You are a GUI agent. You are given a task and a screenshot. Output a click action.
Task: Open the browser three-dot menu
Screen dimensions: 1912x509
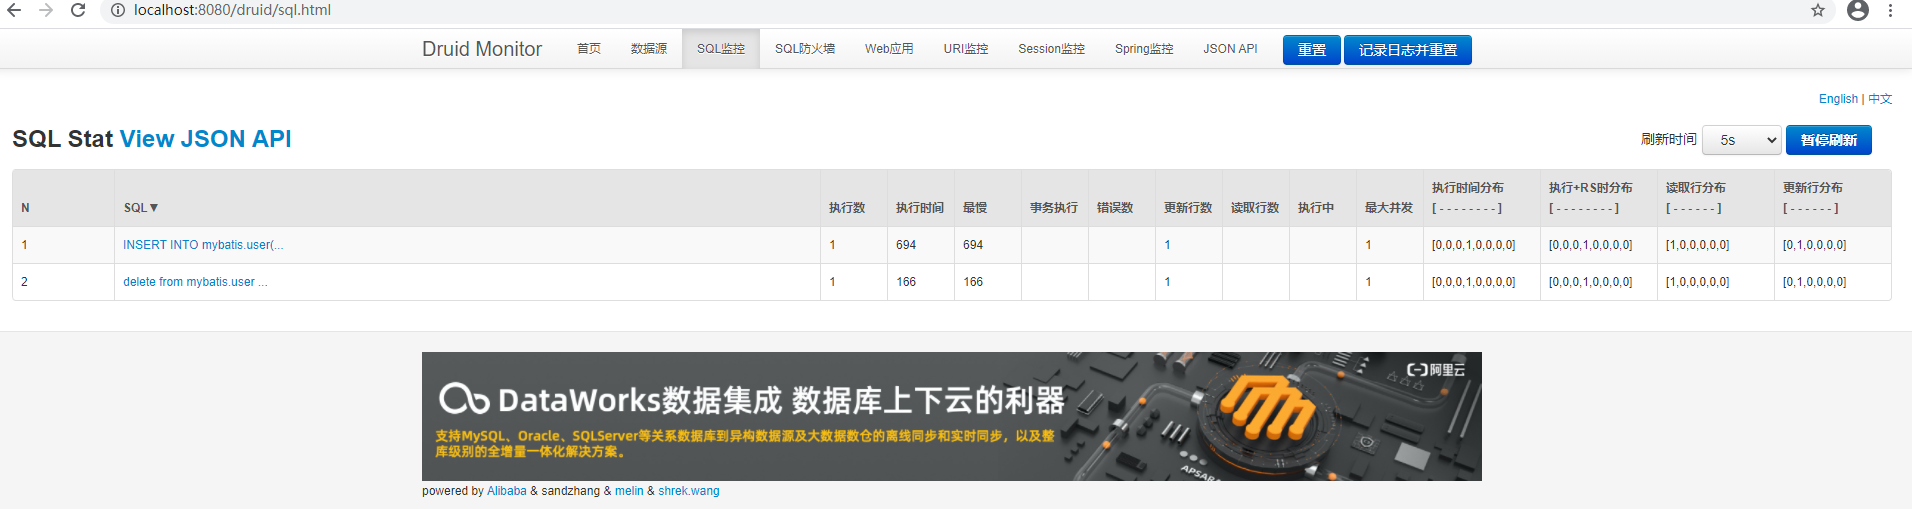pos(1890,10)
